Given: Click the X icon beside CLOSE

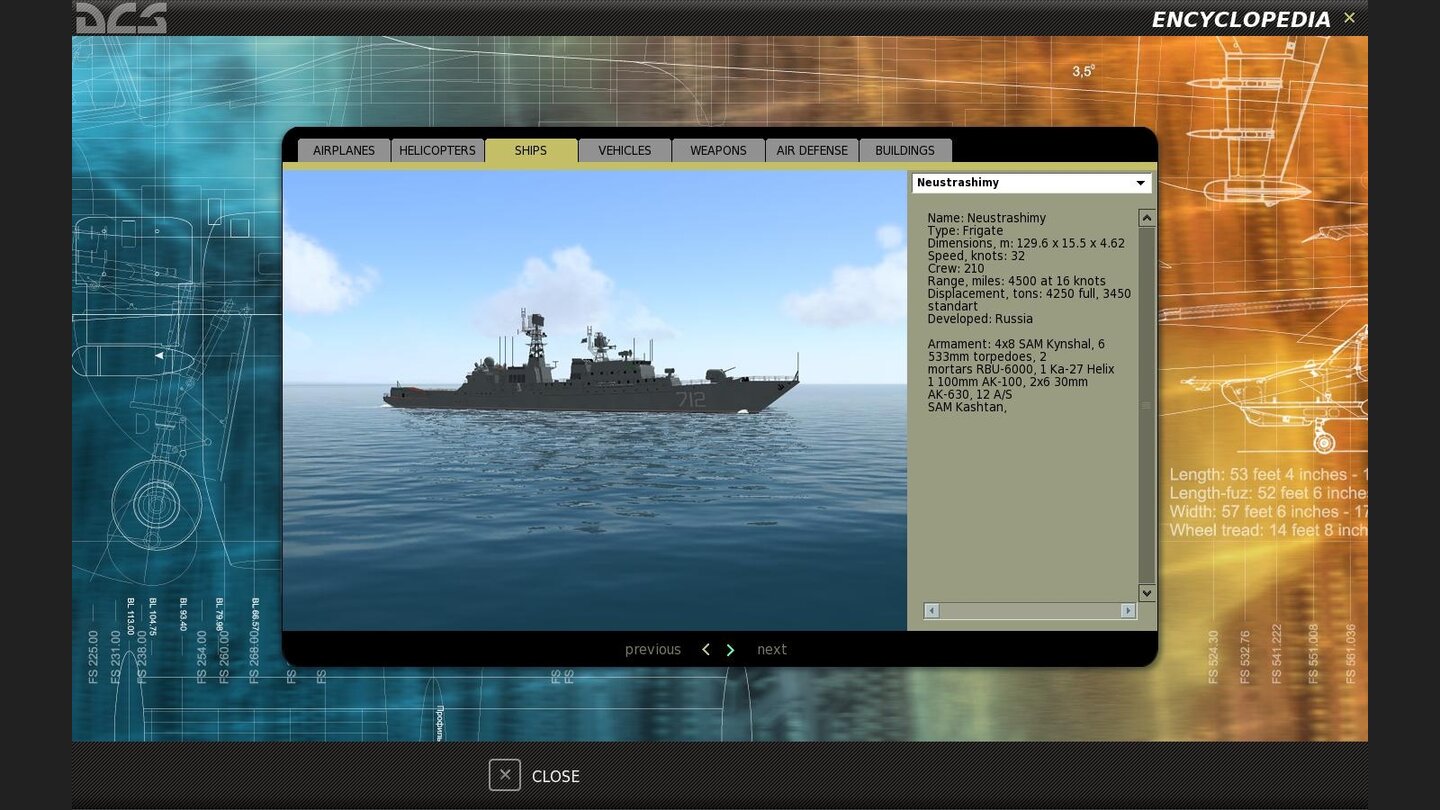Looking at the screenshot, I should 505,775.
